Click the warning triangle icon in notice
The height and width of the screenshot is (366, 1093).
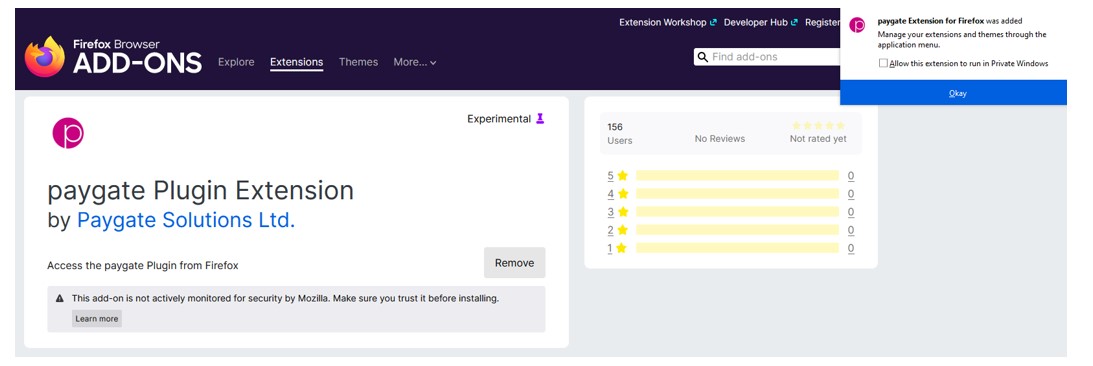point(61,298)
